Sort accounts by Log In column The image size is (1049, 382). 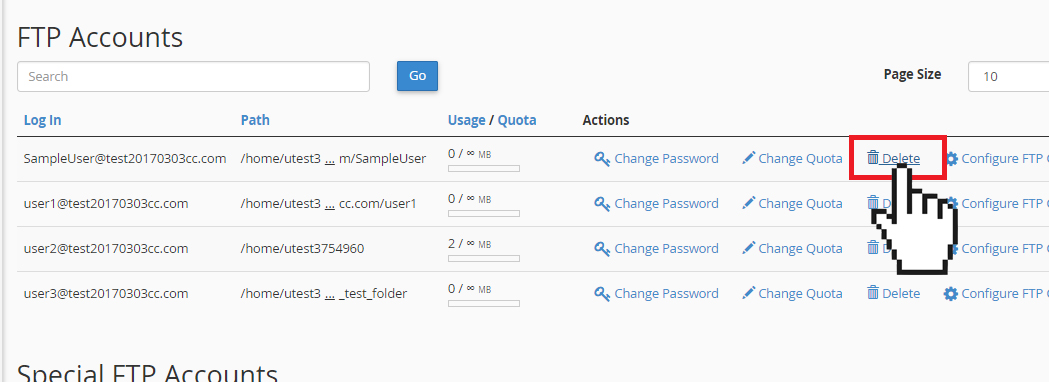(x=42, y=120)
